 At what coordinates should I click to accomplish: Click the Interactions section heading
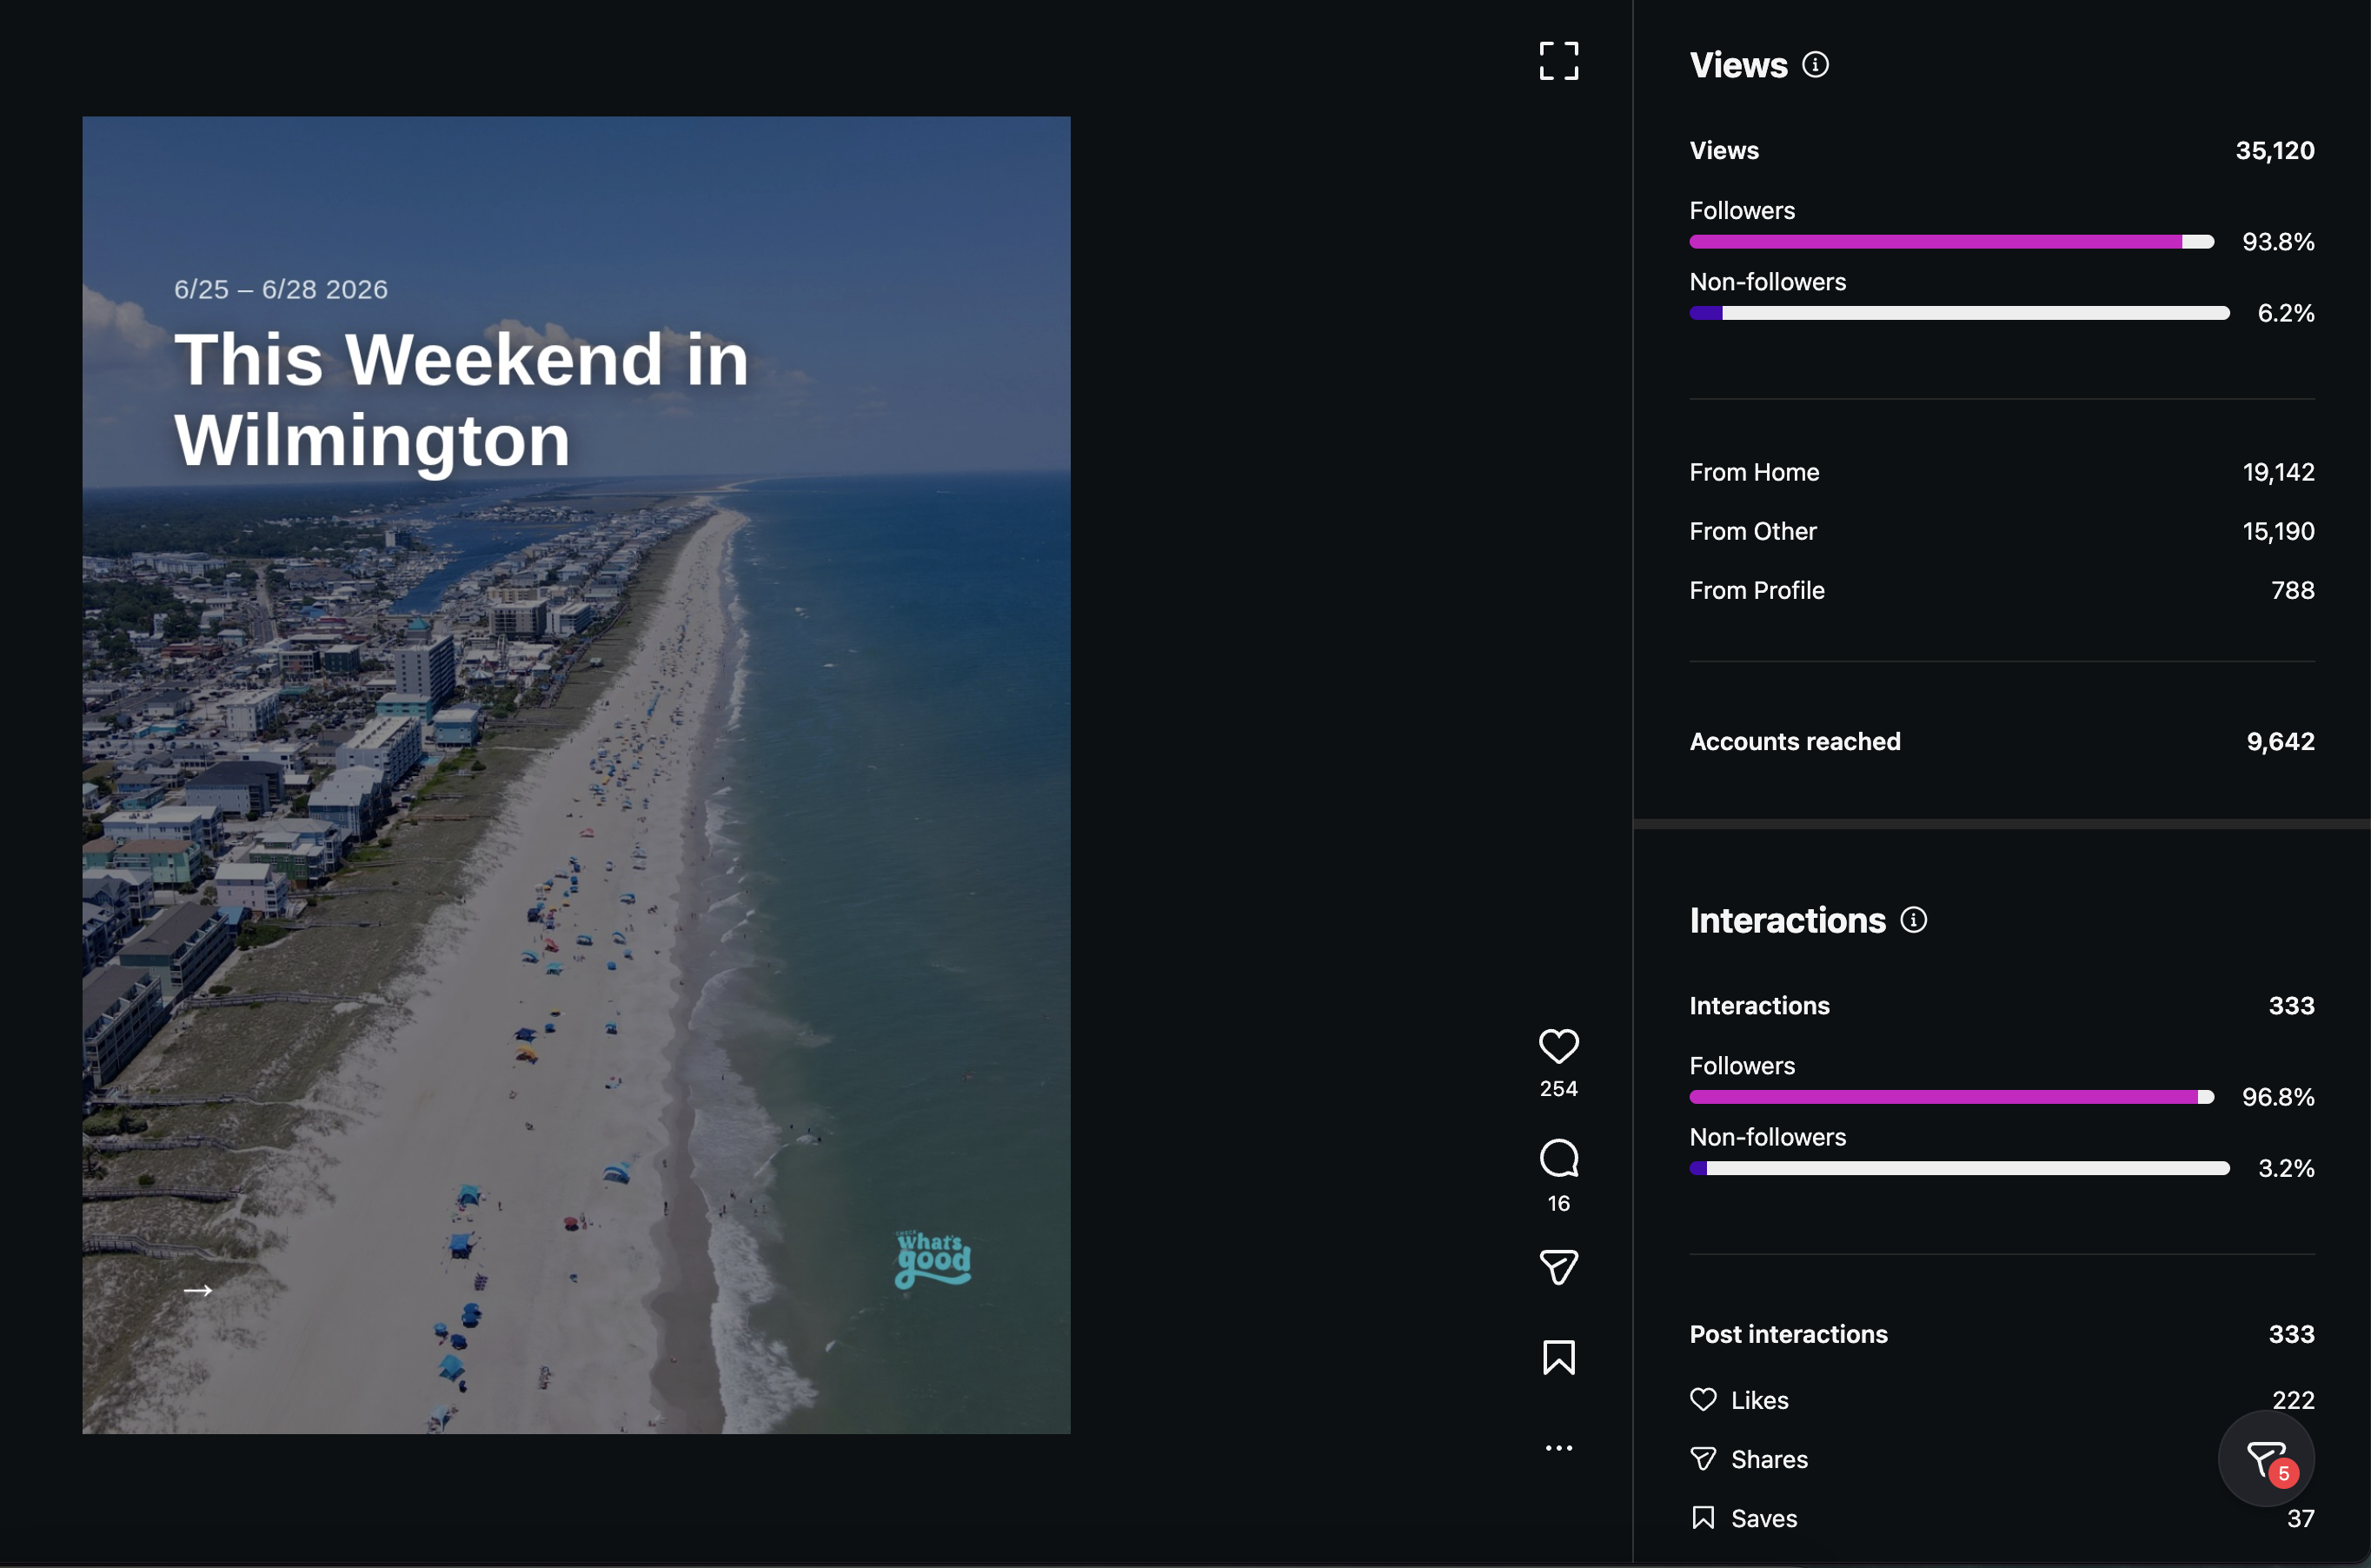(x=1787, y=920)
